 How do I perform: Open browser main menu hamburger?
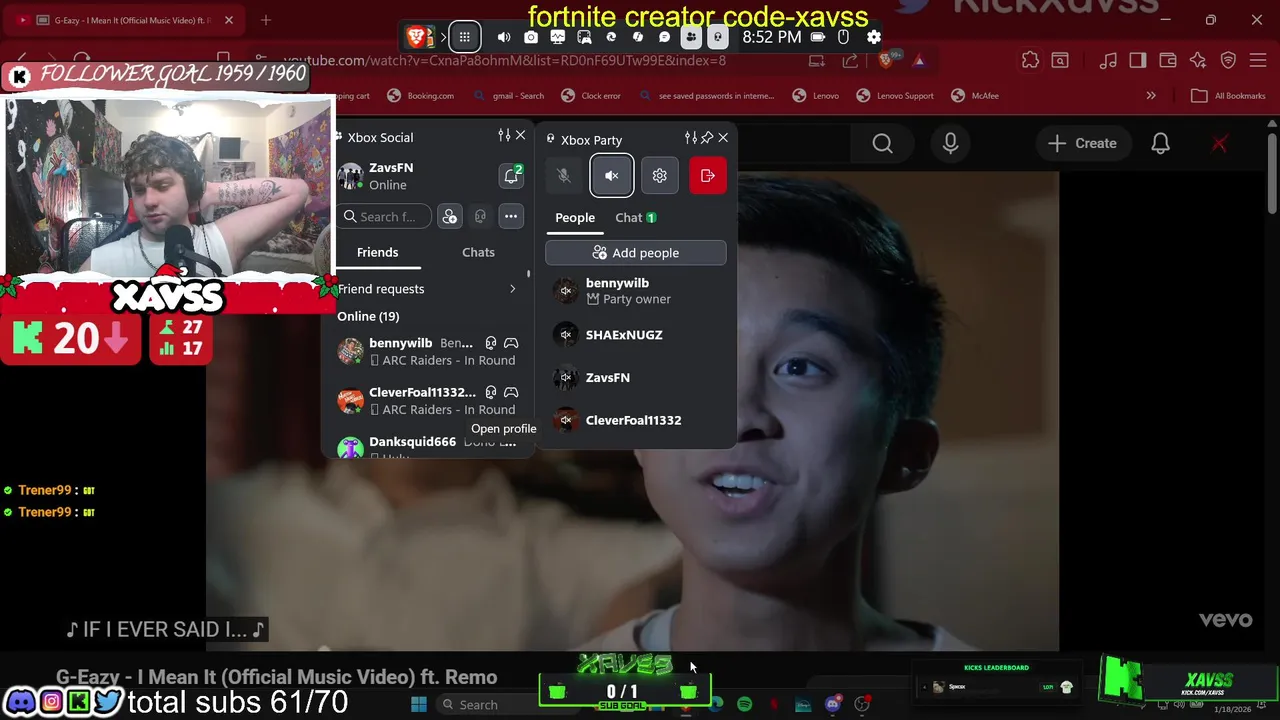(1259, 61)
